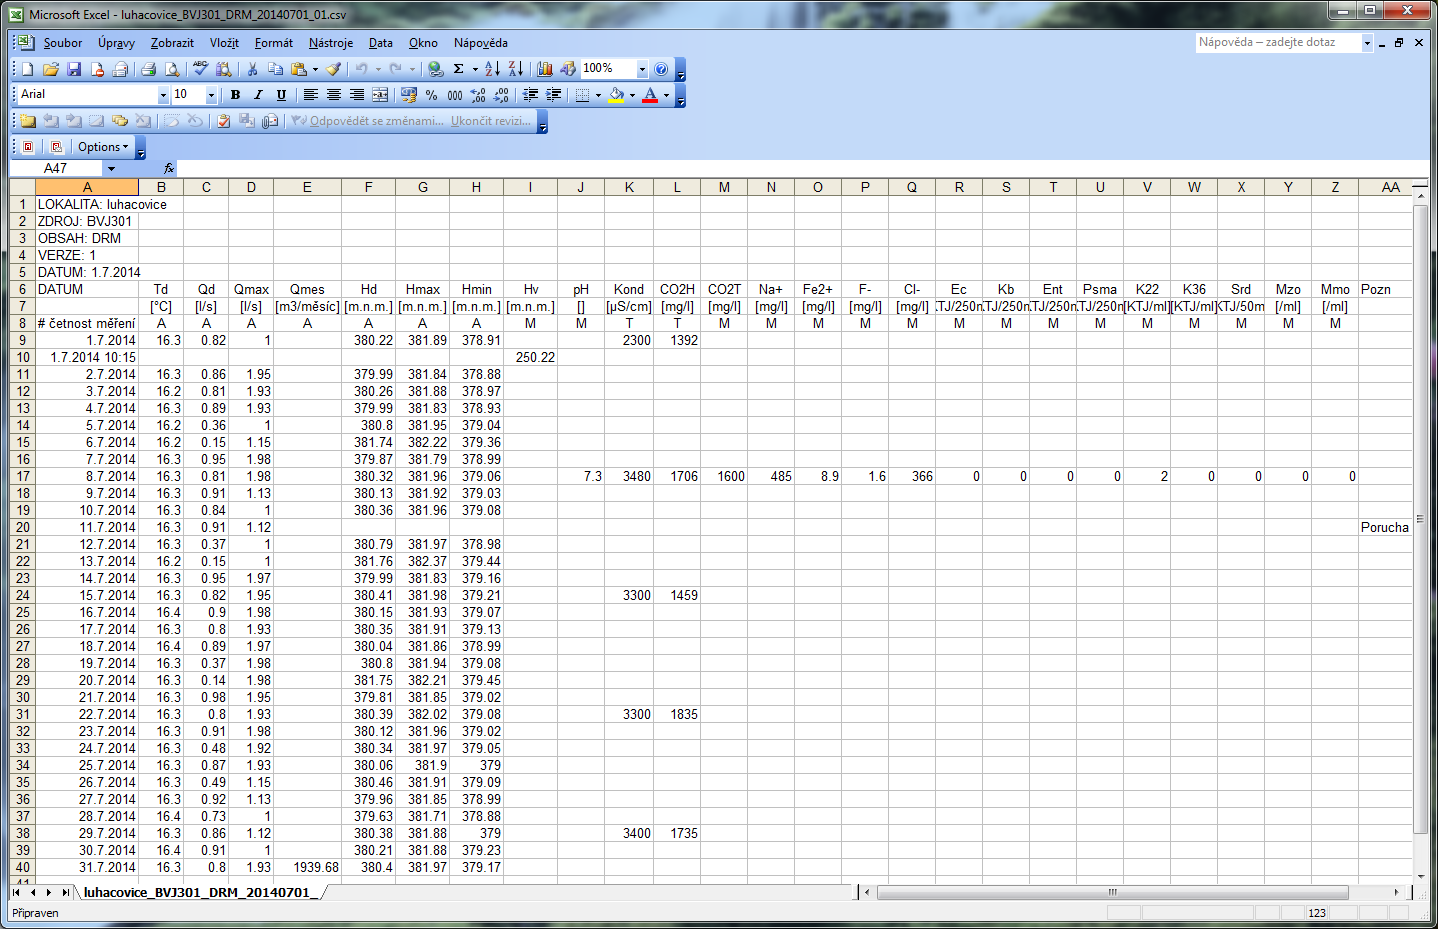Open the Vložit menu
Screen dimensions: 1438x929
tap(224, 43)
